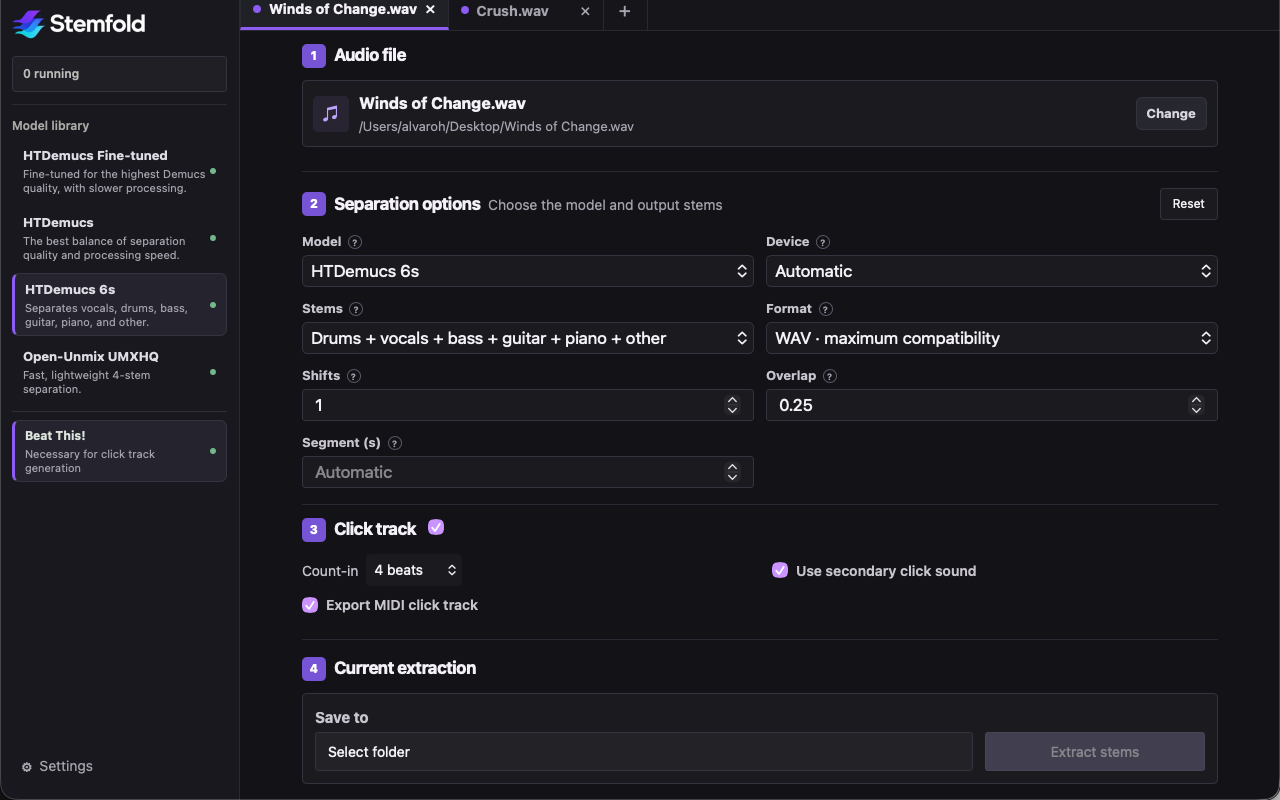Select the HTDemucs model in library

(119, 238)
